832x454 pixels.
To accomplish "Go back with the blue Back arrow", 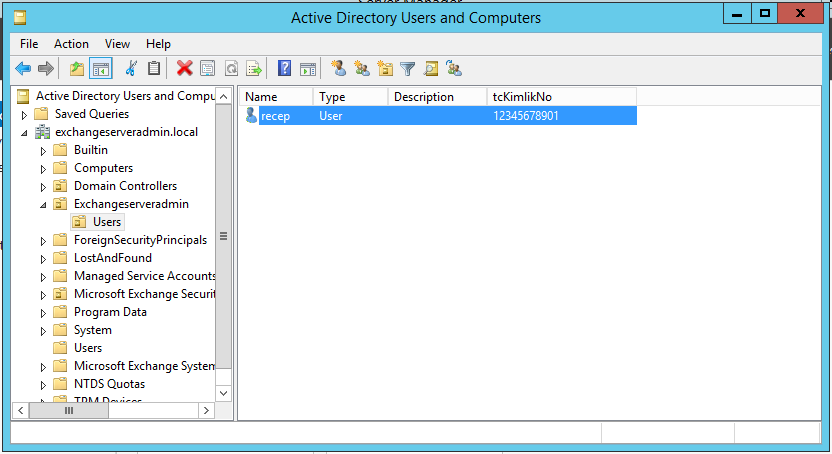I will (23, 68).
